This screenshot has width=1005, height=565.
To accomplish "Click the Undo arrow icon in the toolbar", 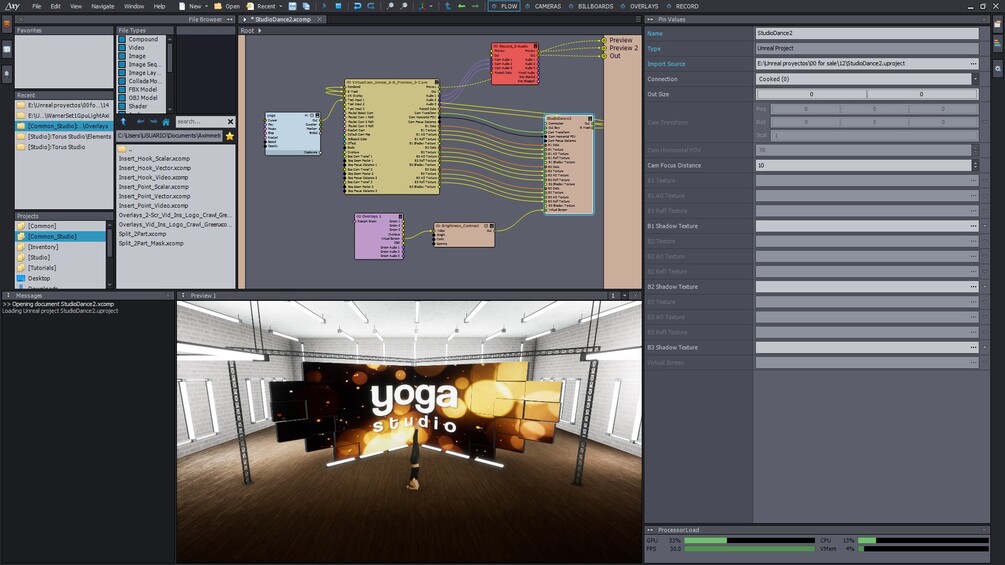I will 358,6.
